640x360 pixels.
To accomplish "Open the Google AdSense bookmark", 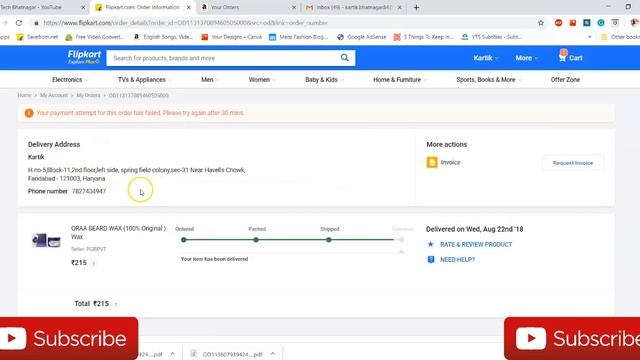I will click(x=362, y=37).
